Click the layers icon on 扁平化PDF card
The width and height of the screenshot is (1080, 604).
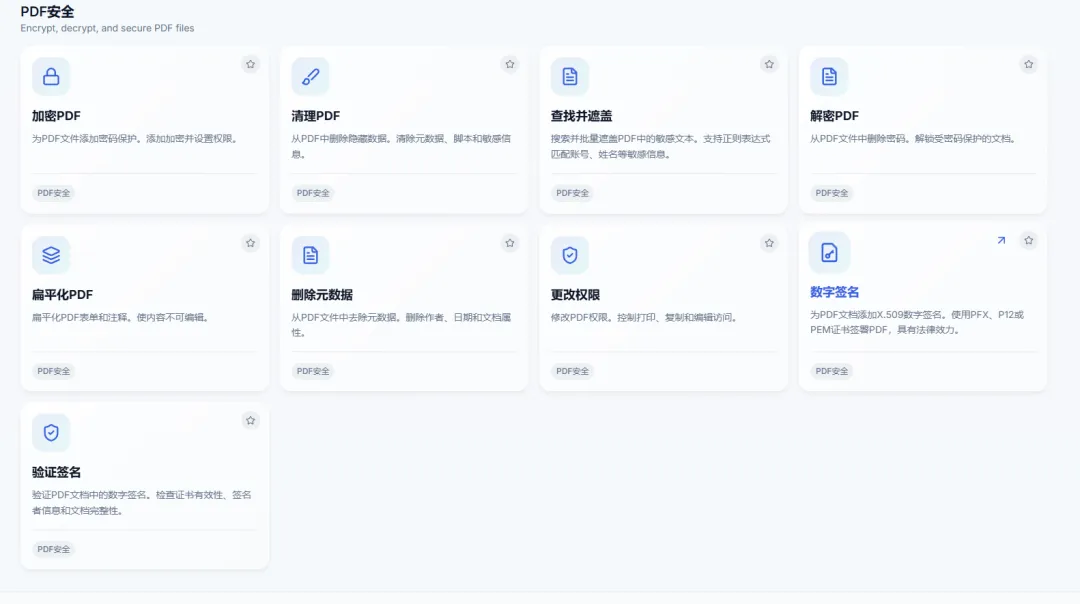(51, 256)
